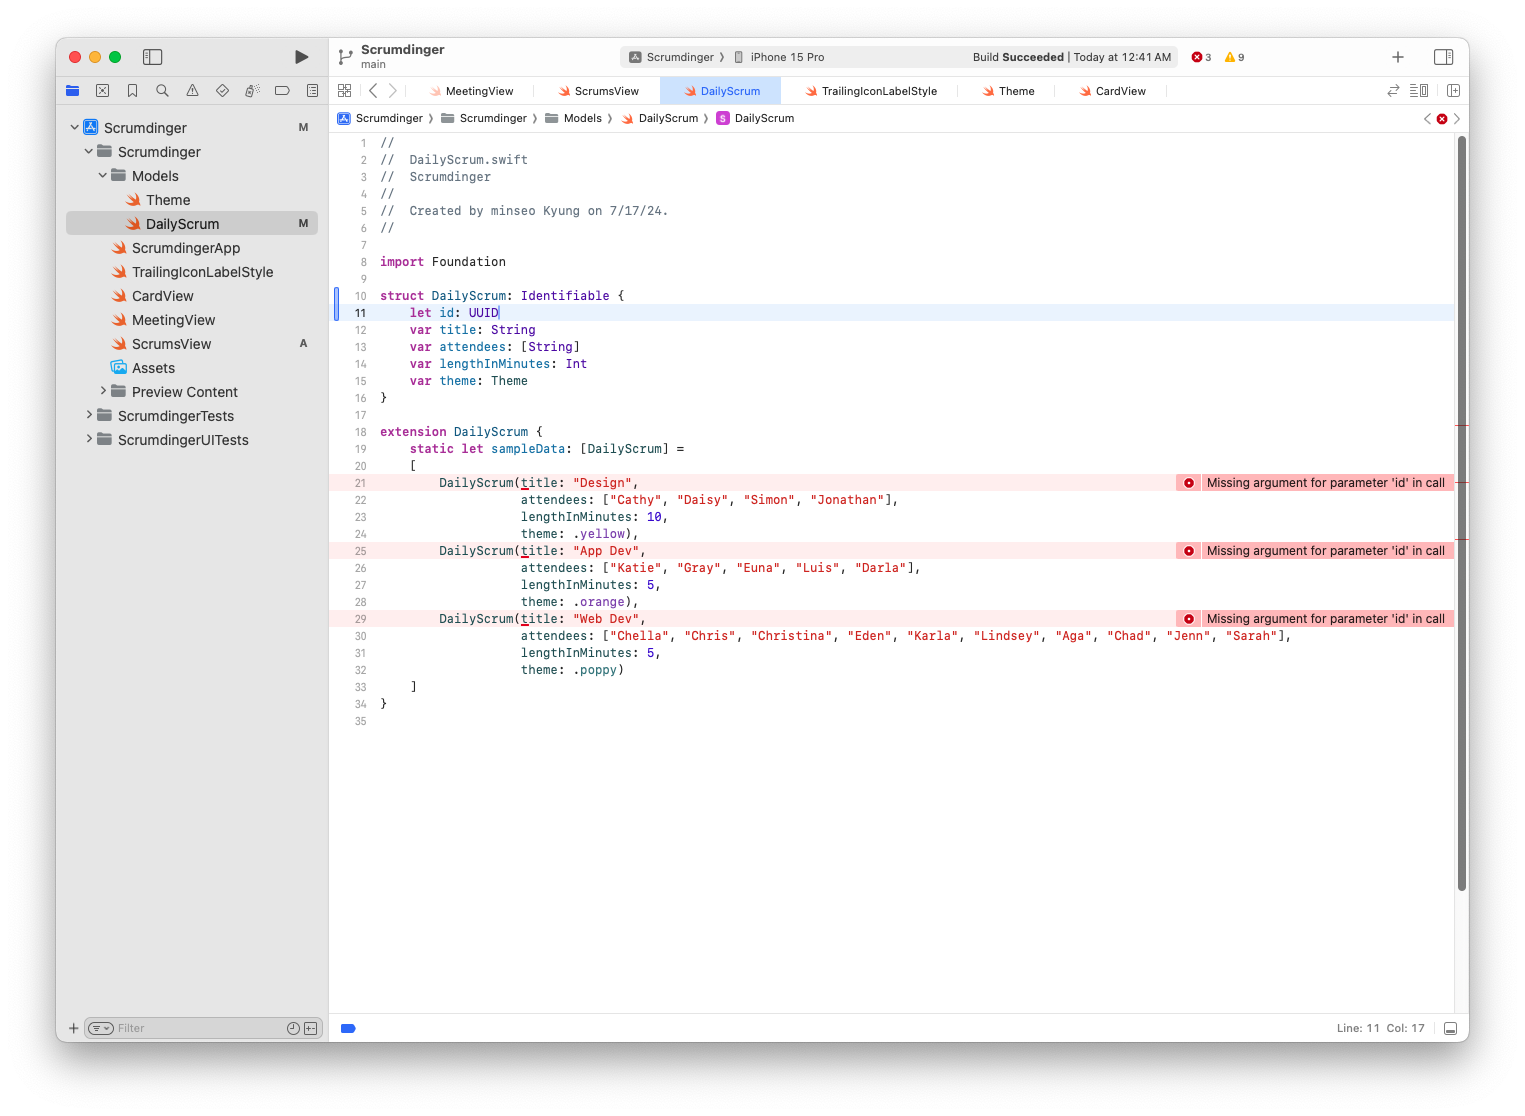Open the find navigator magnifier icon
Image resolution: width=1525 pixels, height=1116 pixels.
tap(162, 91)
